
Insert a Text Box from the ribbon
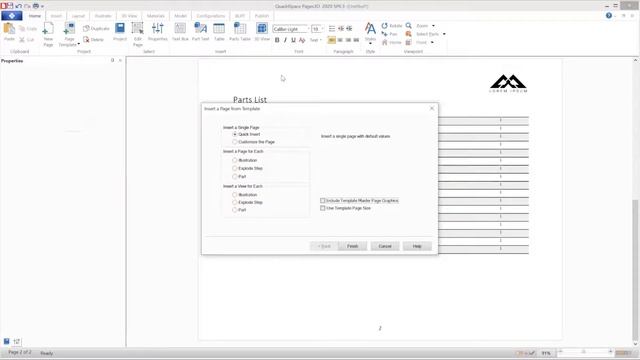pos(180,29)
